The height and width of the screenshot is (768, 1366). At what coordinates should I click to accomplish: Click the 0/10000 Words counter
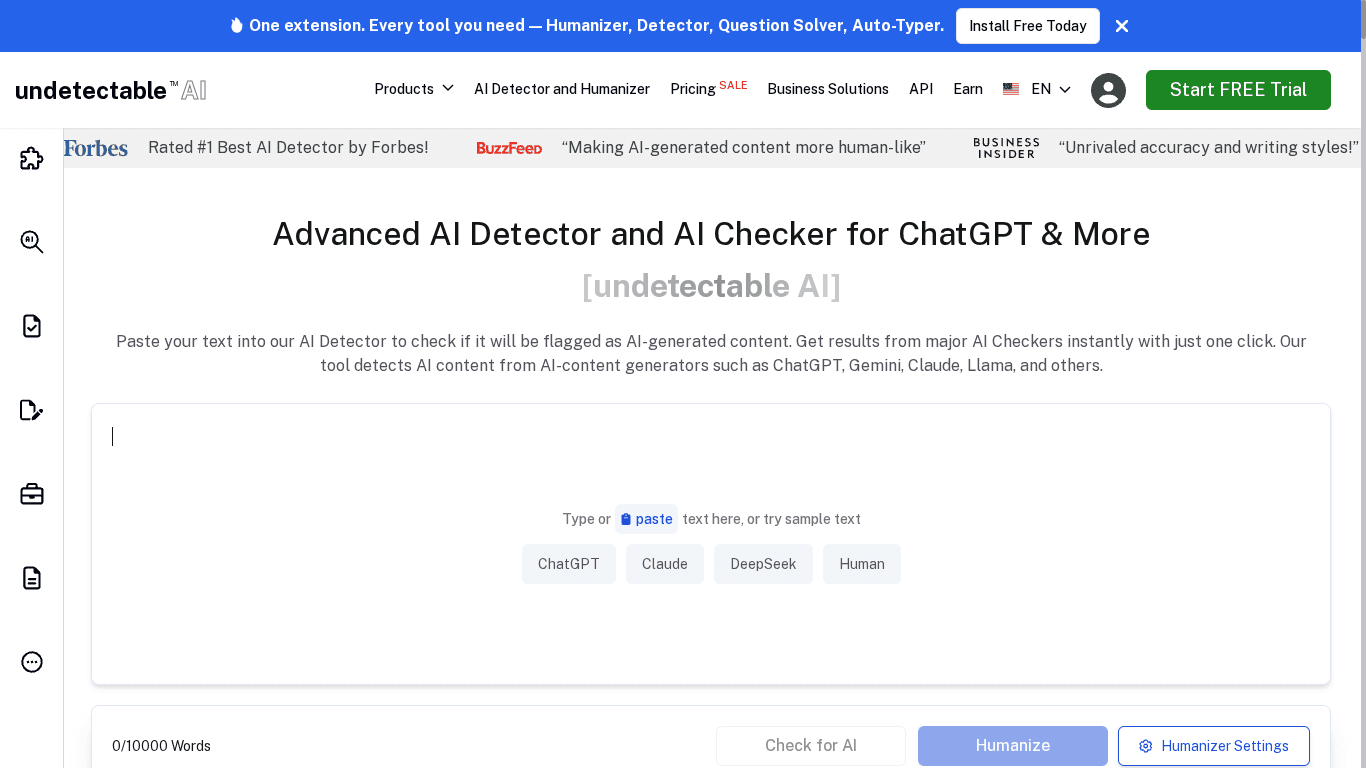pos(161,746)
